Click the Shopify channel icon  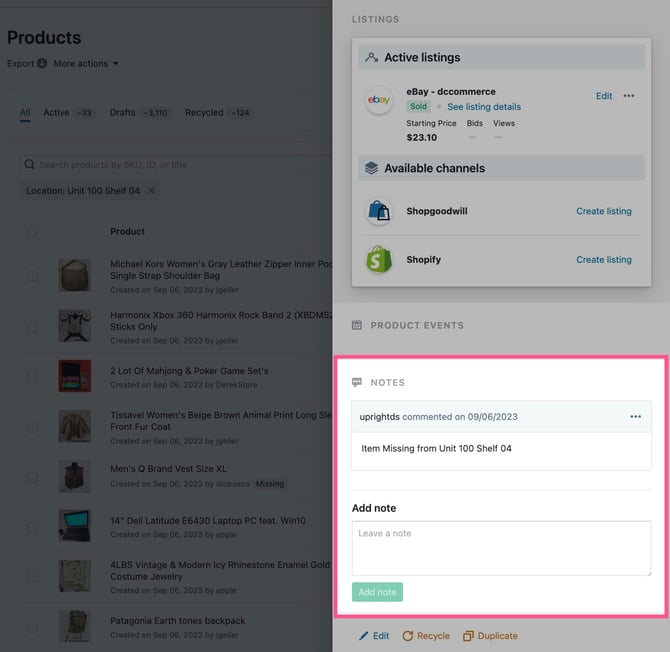coord(379,260)
